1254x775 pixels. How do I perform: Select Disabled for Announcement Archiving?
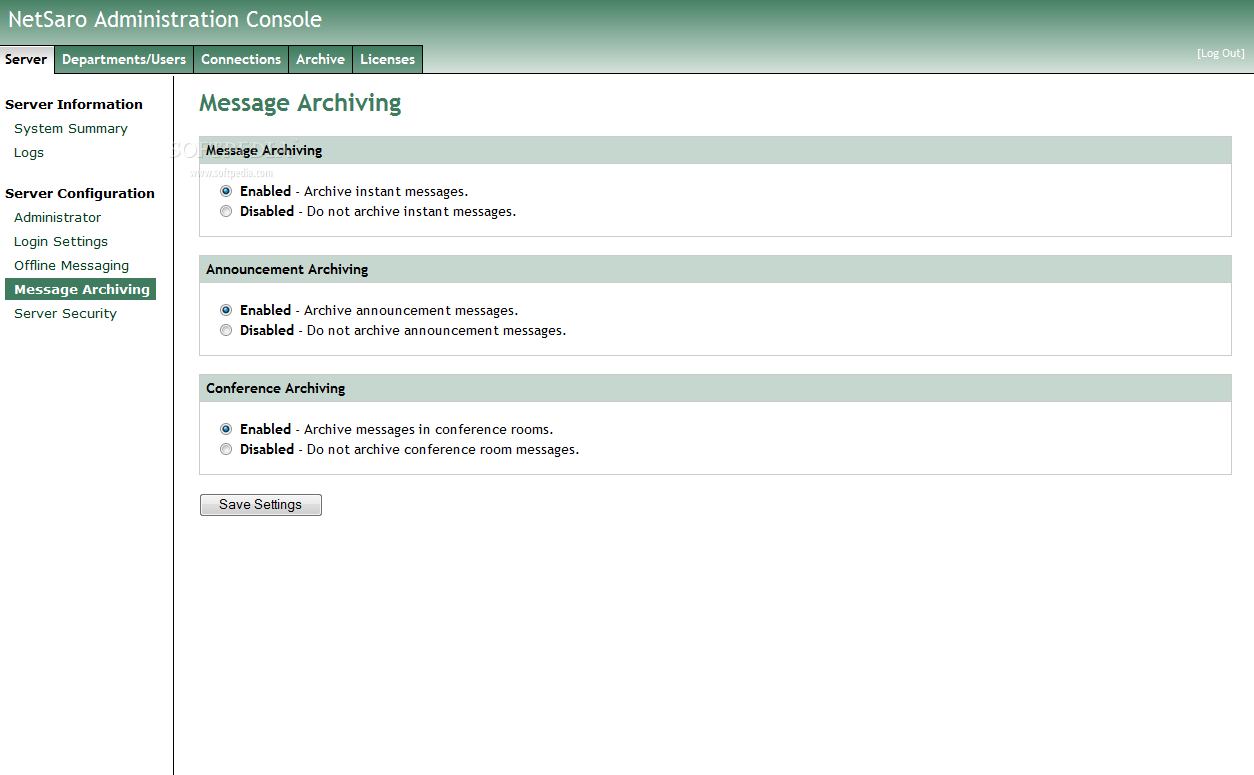[x=226, y=330]
